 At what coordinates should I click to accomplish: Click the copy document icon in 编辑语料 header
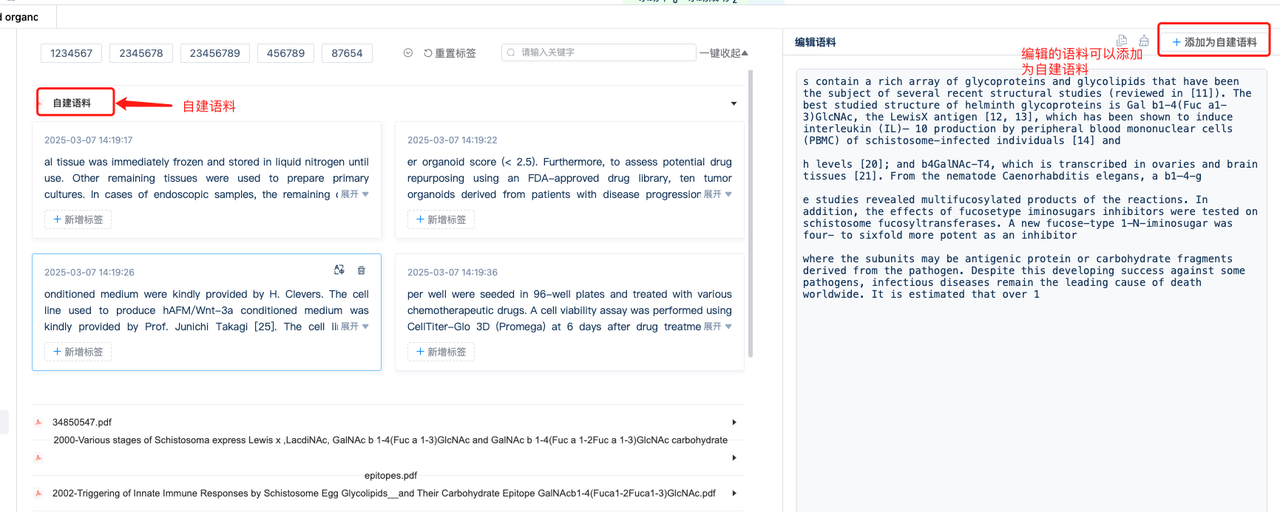(x=1122, y=41)
